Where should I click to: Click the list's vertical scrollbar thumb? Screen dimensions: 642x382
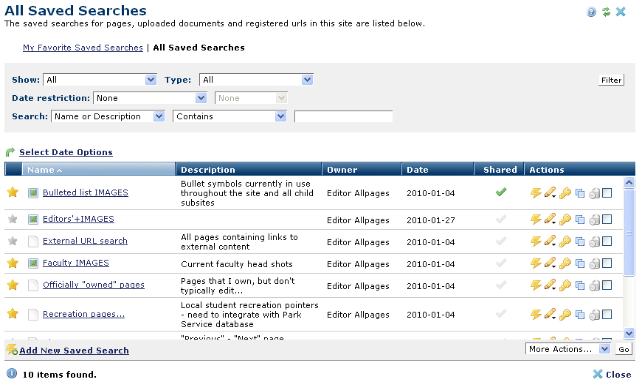pyautogui.click(x=629, y=233)
